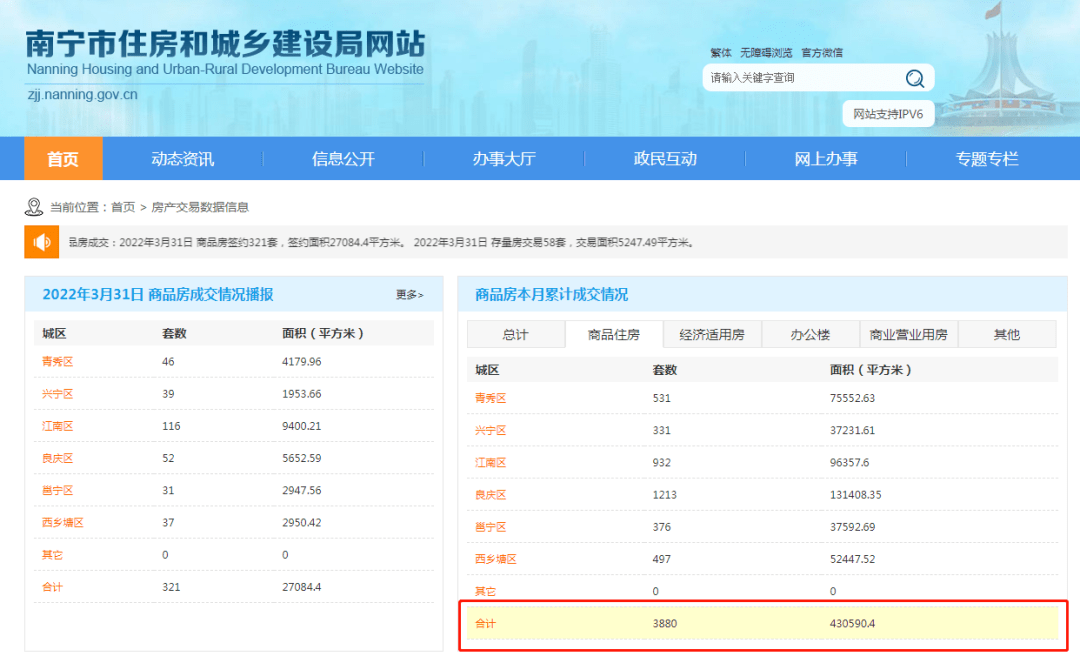Viewport: 1080px width, 663px height.
Task: Switch to Traditional Chinese via 繁体
Action: [720, 52]
